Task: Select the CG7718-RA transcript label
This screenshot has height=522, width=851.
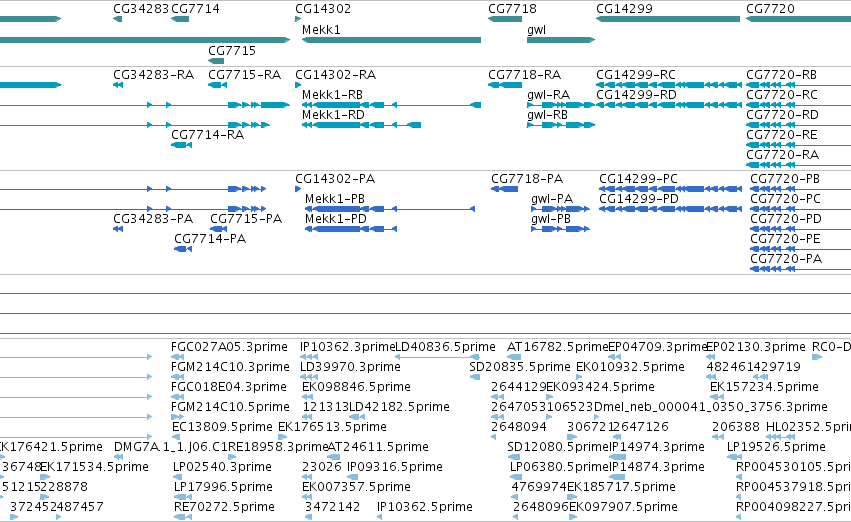Action: [x=525, y=75]
